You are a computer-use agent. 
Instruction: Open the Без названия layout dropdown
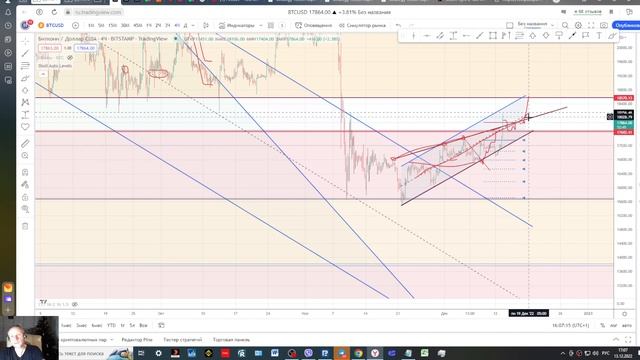552,25
